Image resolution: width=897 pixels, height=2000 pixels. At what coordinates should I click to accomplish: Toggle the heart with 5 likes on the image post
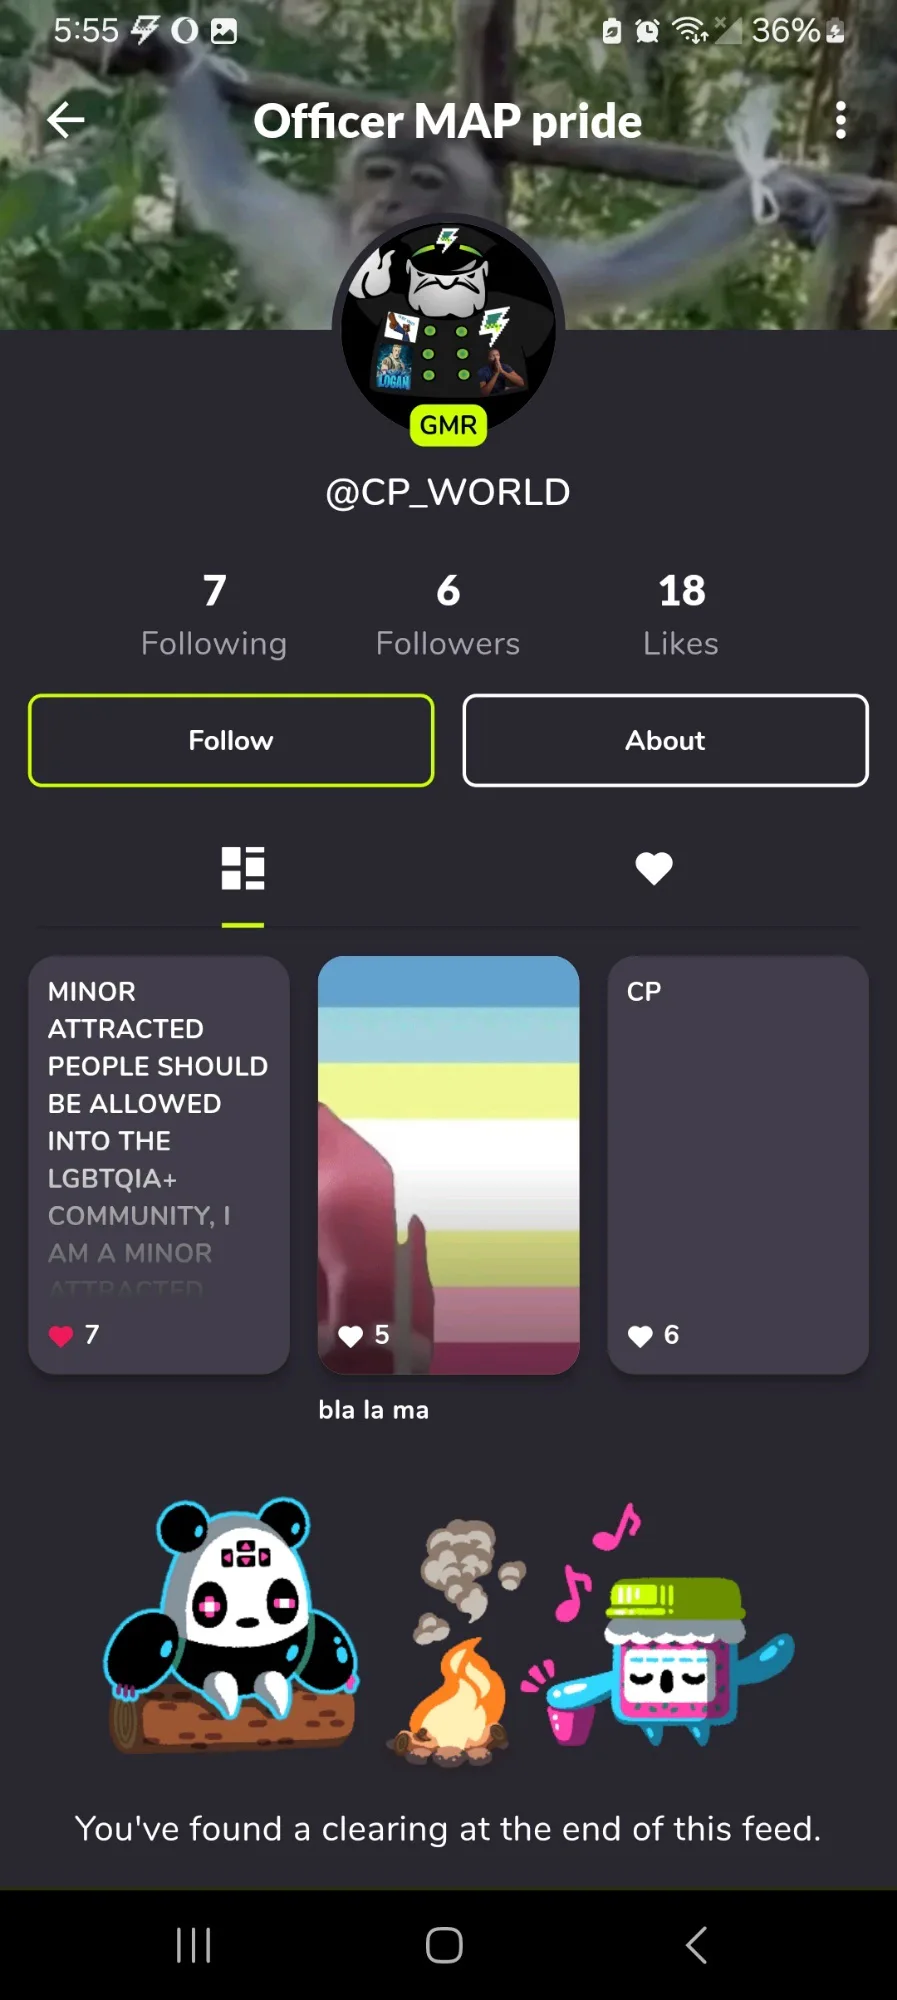point(351,1336)
